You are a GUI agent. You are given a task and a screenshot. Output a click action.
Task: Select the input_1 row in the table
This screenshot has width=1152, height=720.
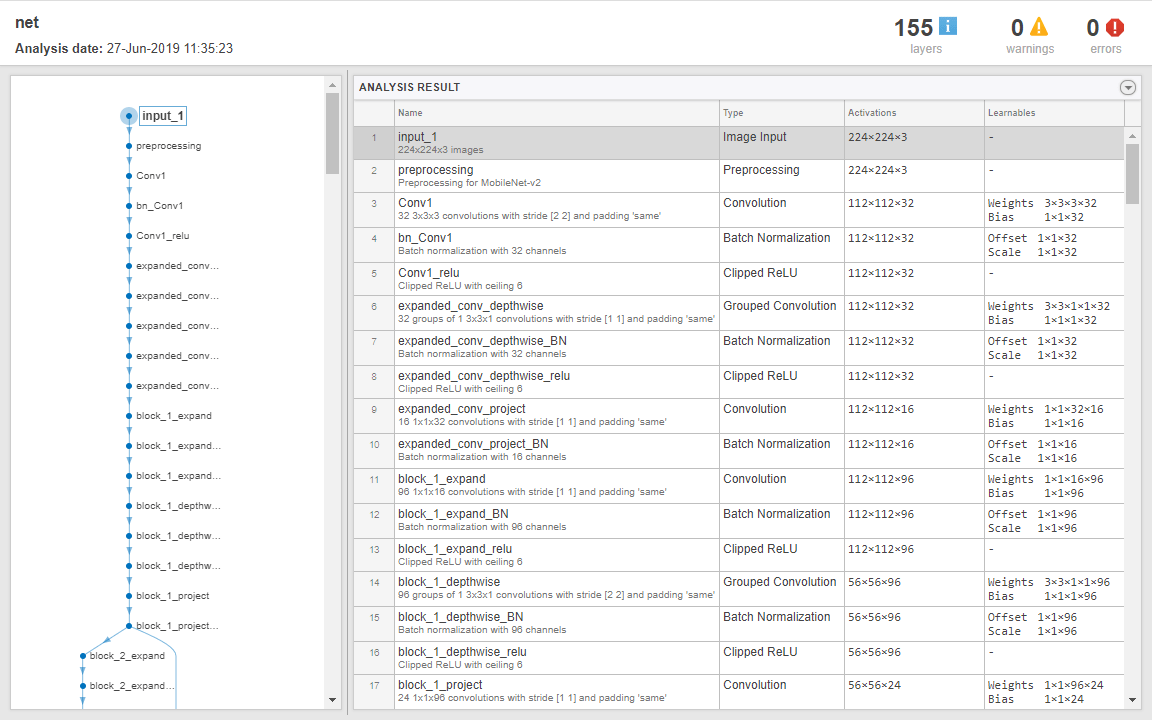[739, 143]
